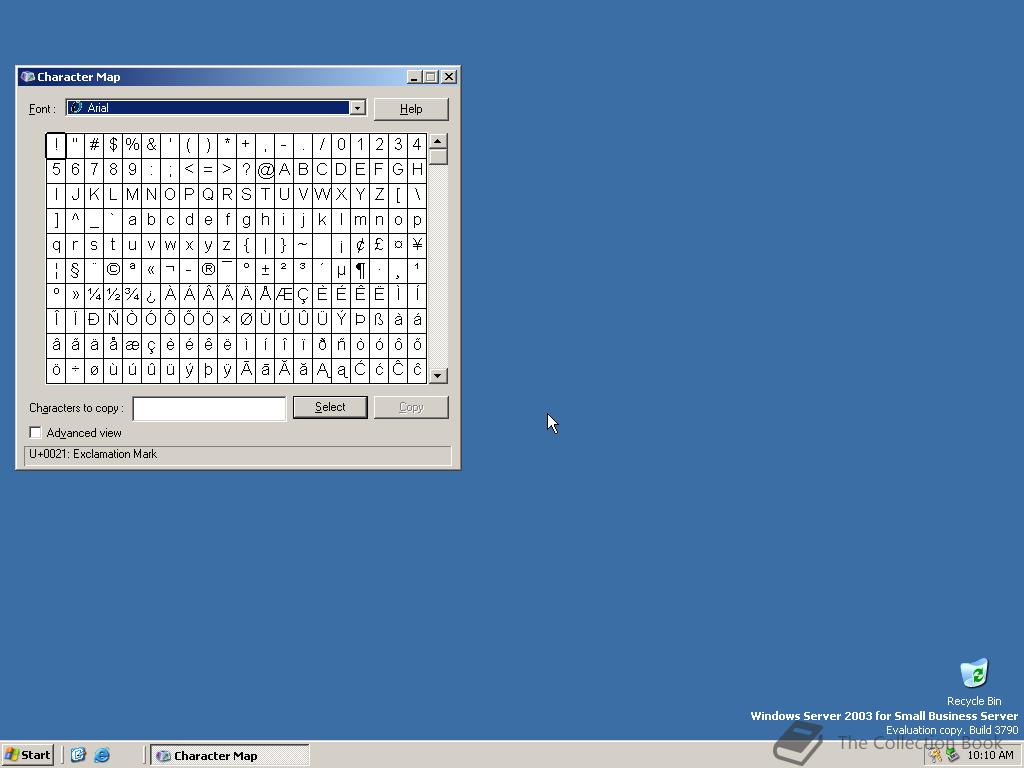Screen dimensions: 1024x768
Task: Select the { left curly brace cell
Action: (246, 245)
